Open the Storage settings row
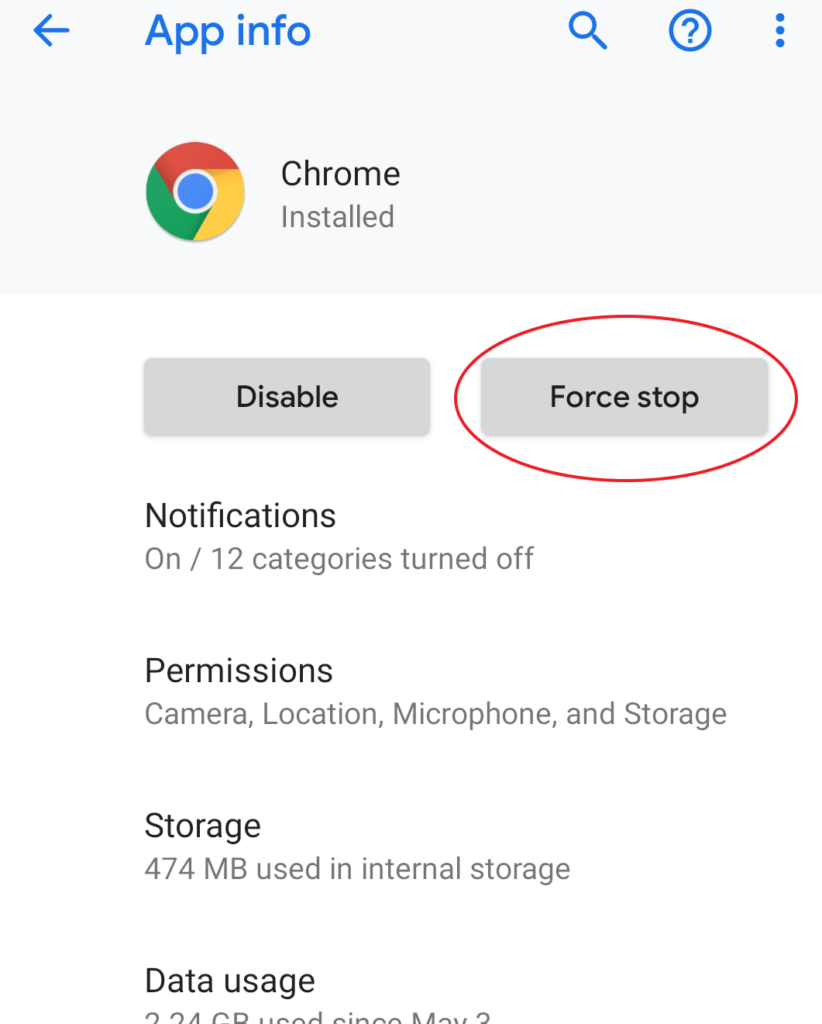822x1024 pixels. click(203, 826)
